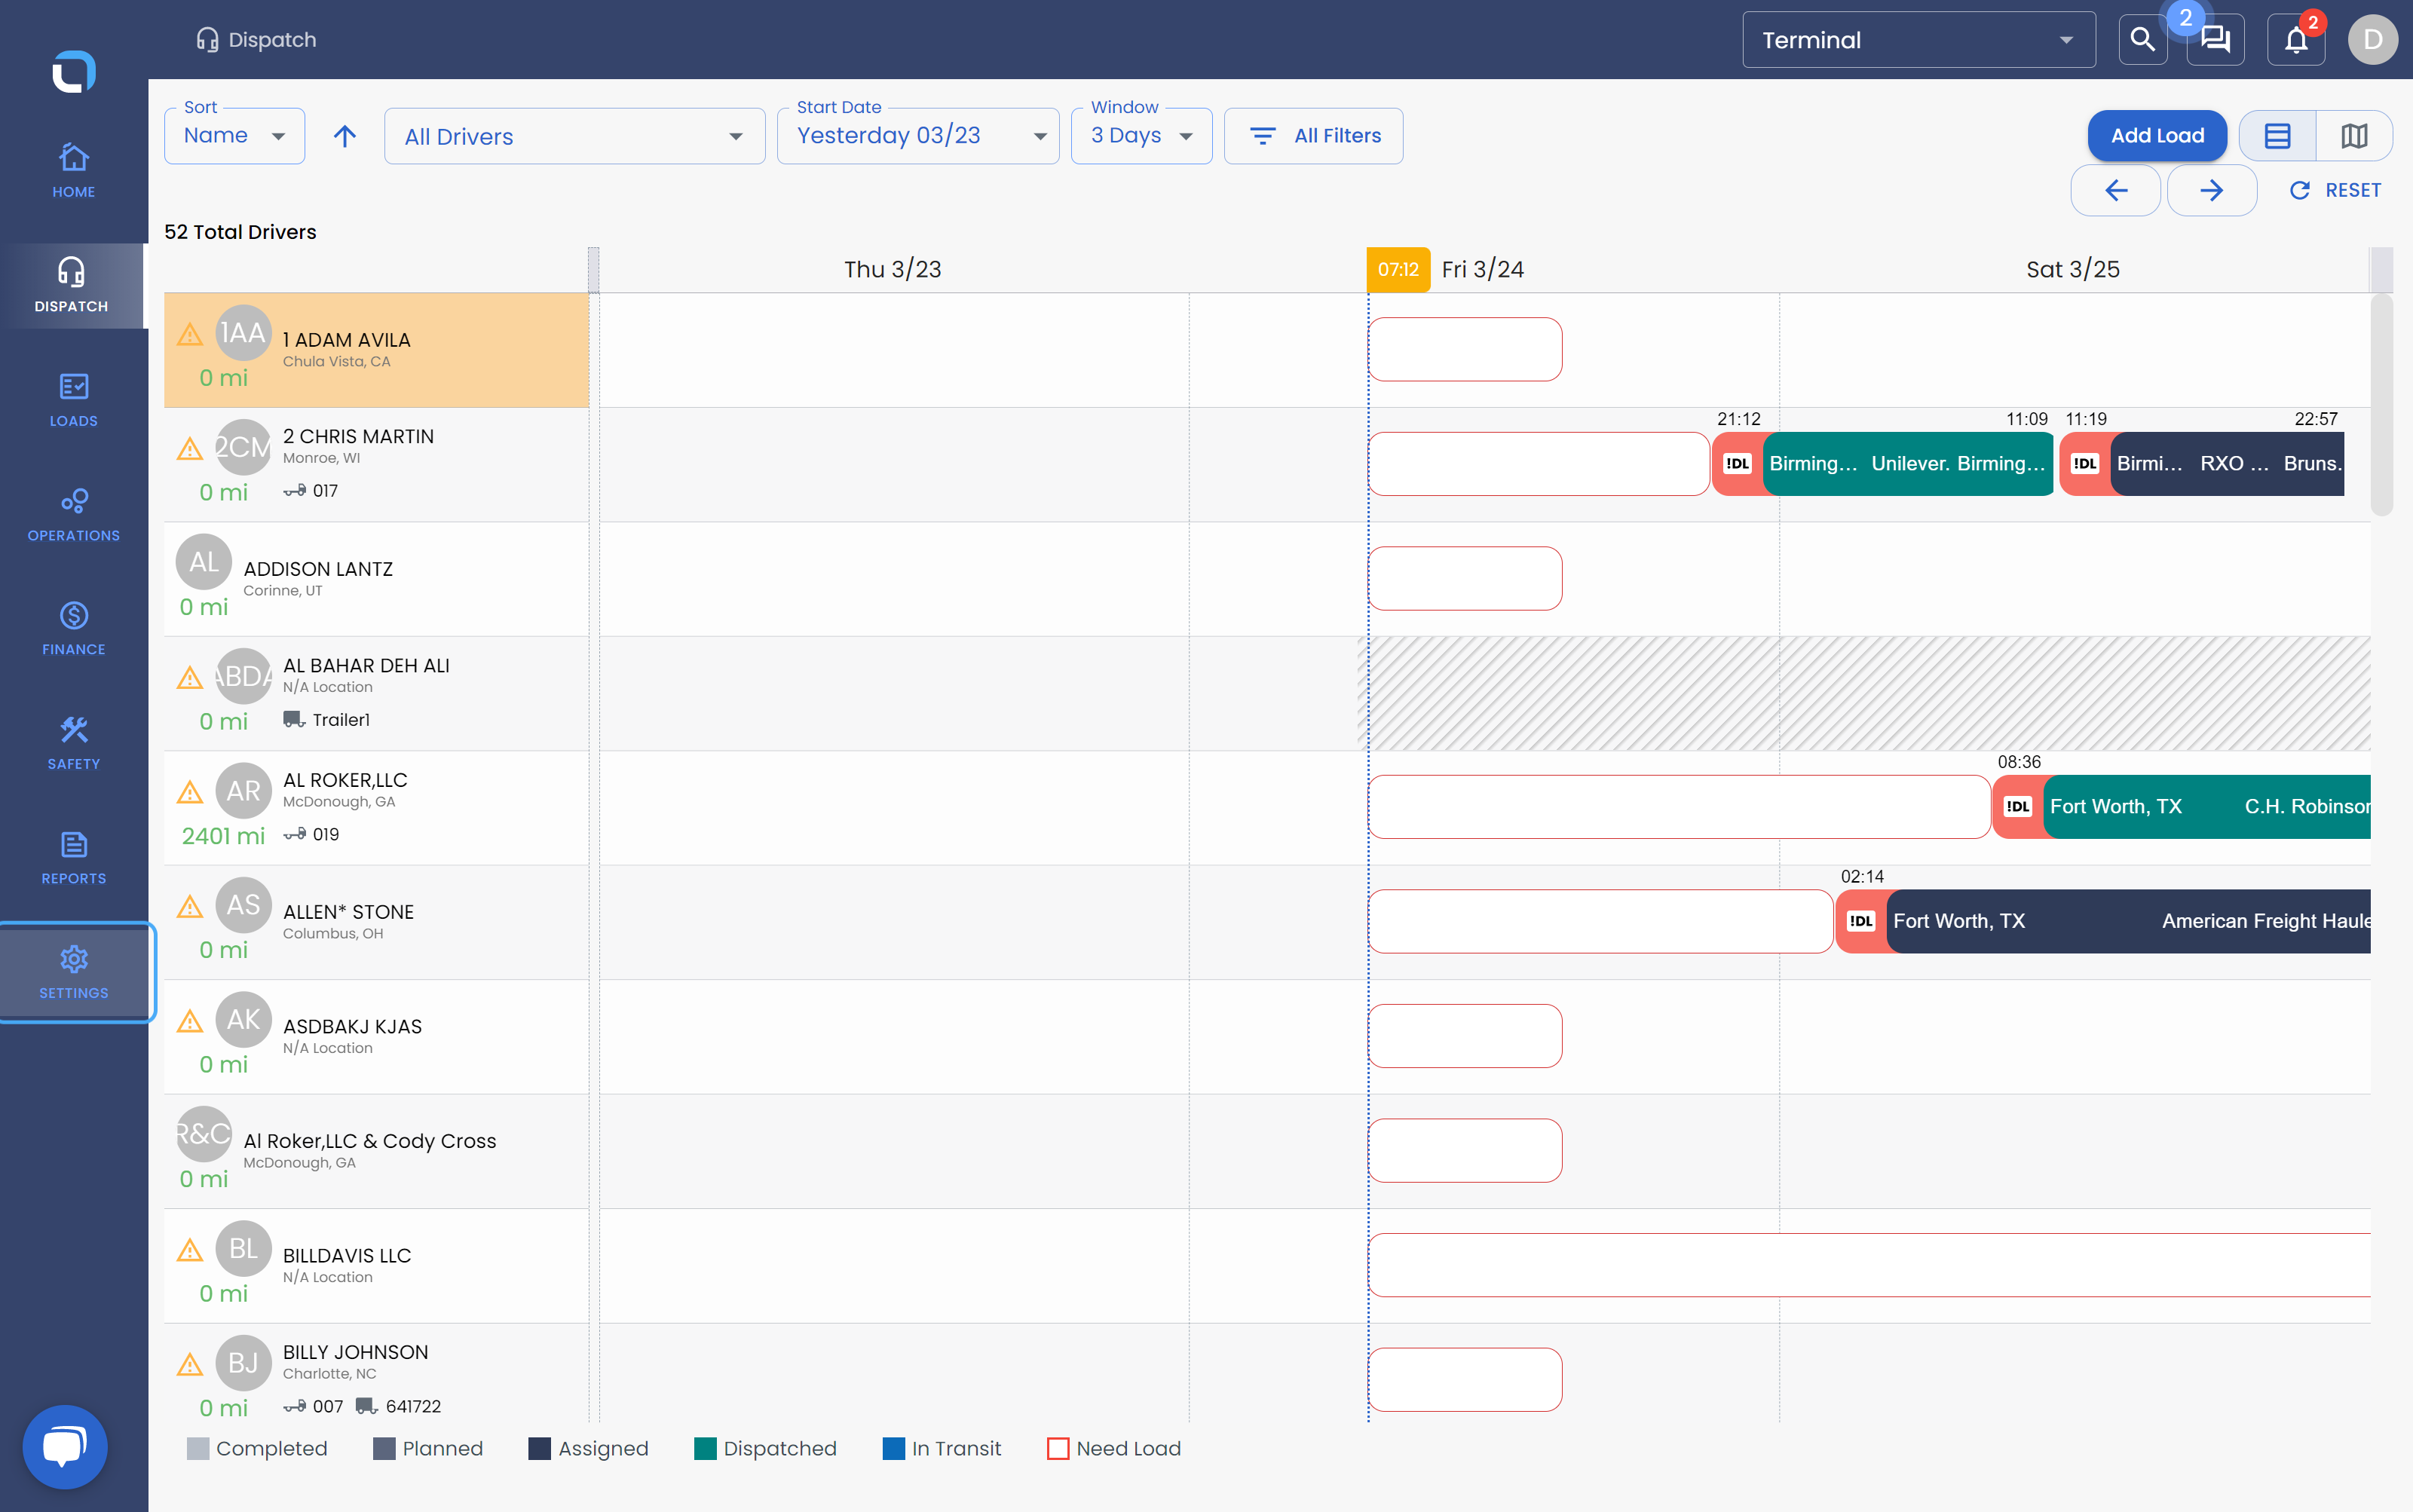Open the Safety section
This screenshot has width=2413, height=1512.
[x=73, y=743]
